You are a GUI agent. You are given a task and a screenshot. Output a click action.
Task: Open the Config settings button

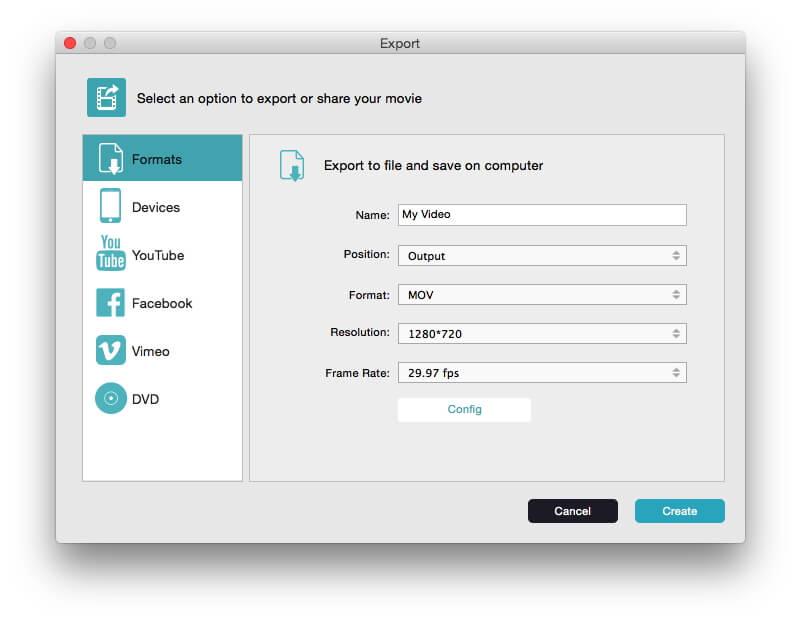click(x=464, y=410)
